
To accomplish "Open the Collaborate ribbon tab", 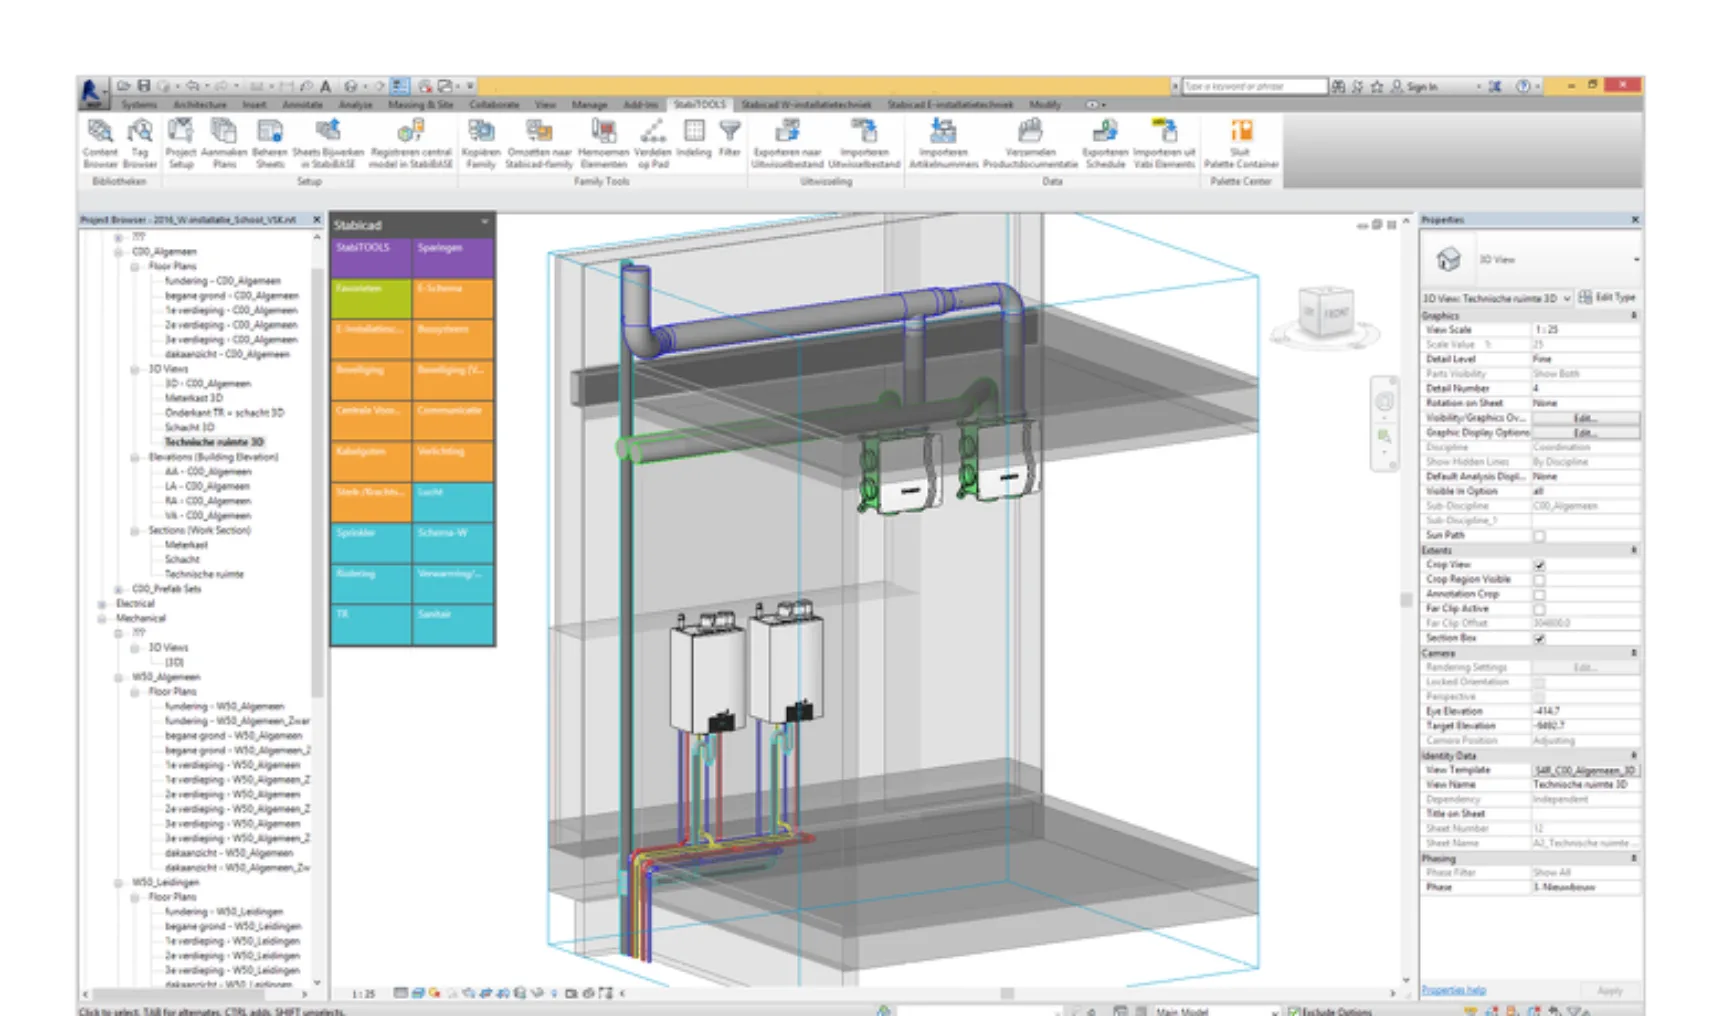I will point(494,105).
